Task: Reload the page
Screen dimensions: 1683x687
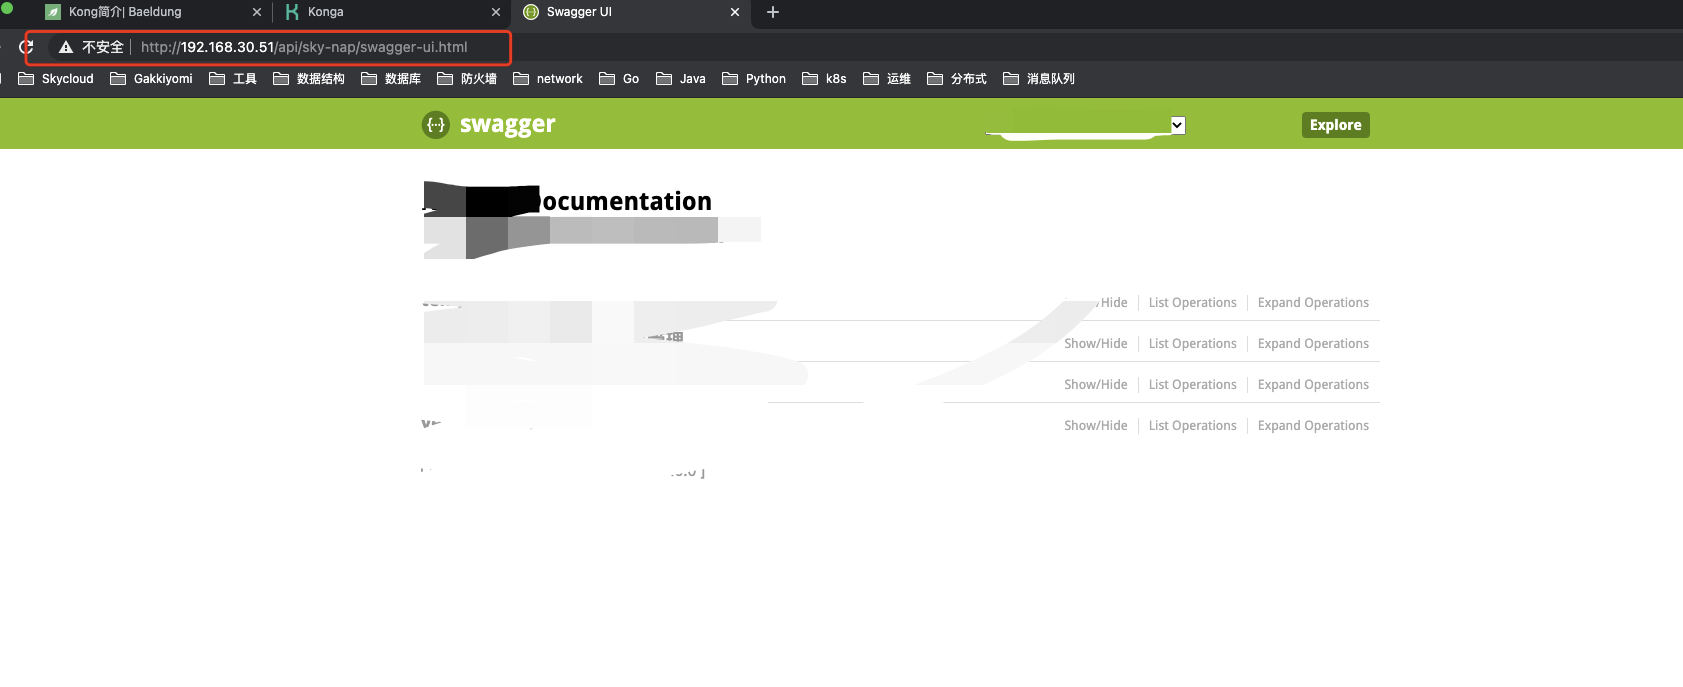Action: pos(27,47)
